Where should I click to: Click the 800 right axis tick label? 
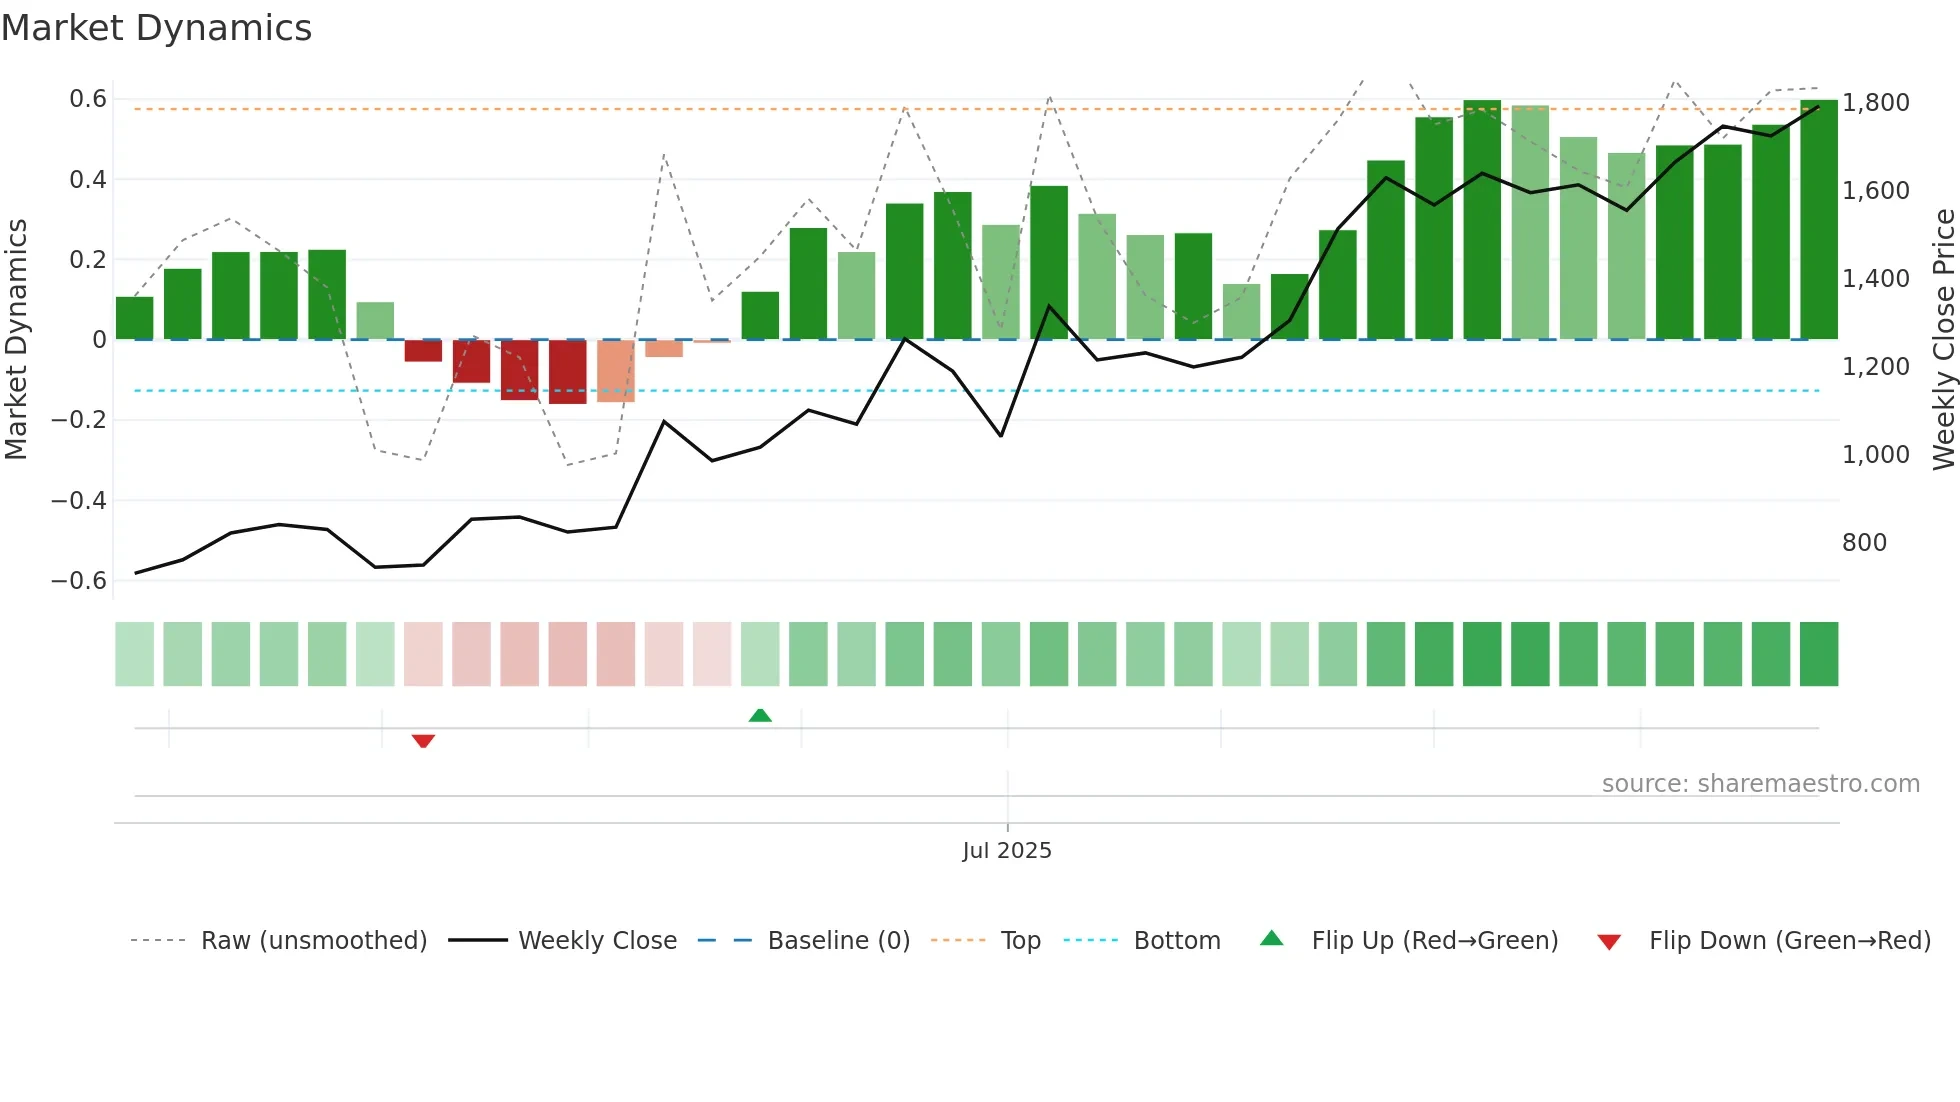(1864, 543)
